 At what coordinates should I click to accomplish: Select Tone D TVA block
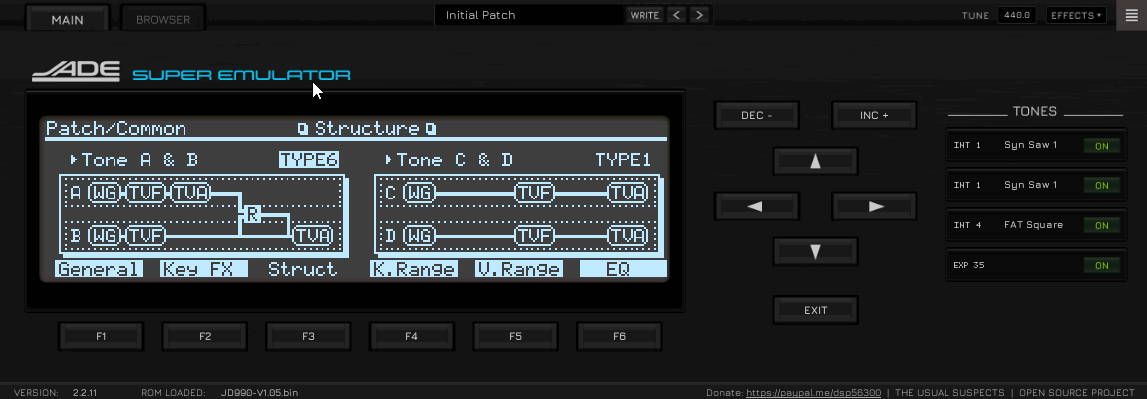[x=628, y=236]
